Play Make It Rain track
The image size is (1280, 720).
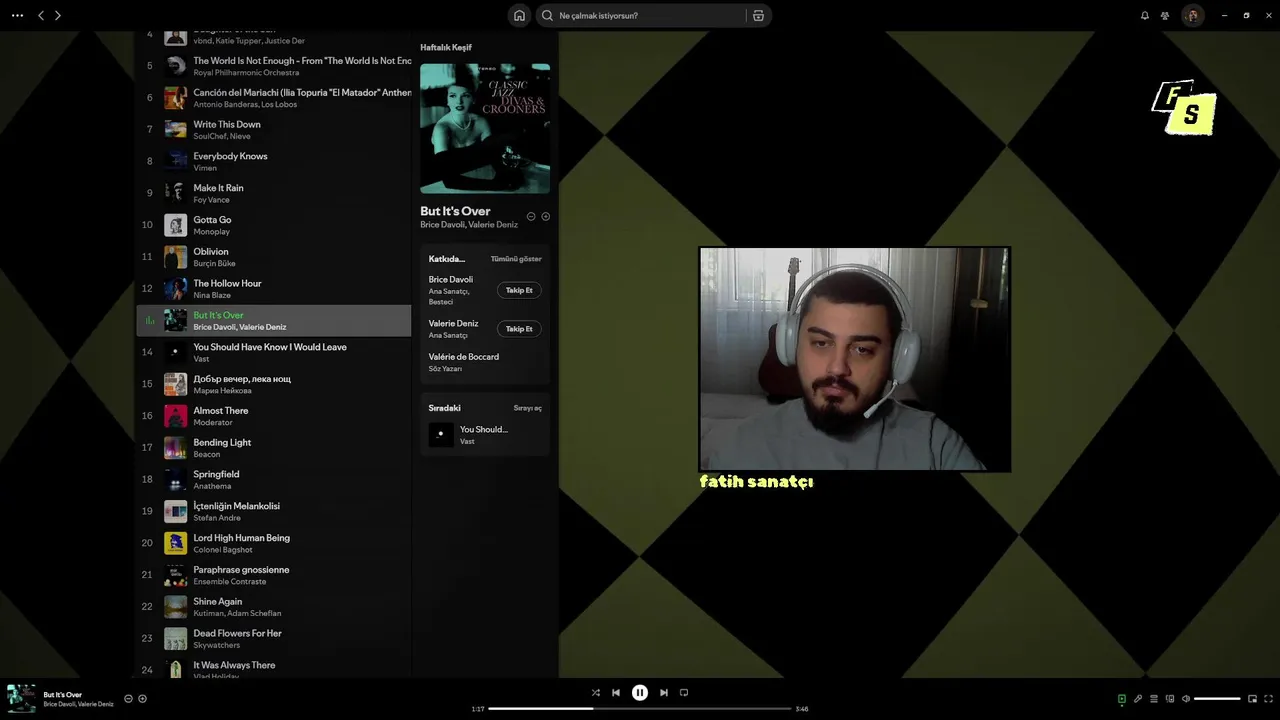tap(273, 193)
